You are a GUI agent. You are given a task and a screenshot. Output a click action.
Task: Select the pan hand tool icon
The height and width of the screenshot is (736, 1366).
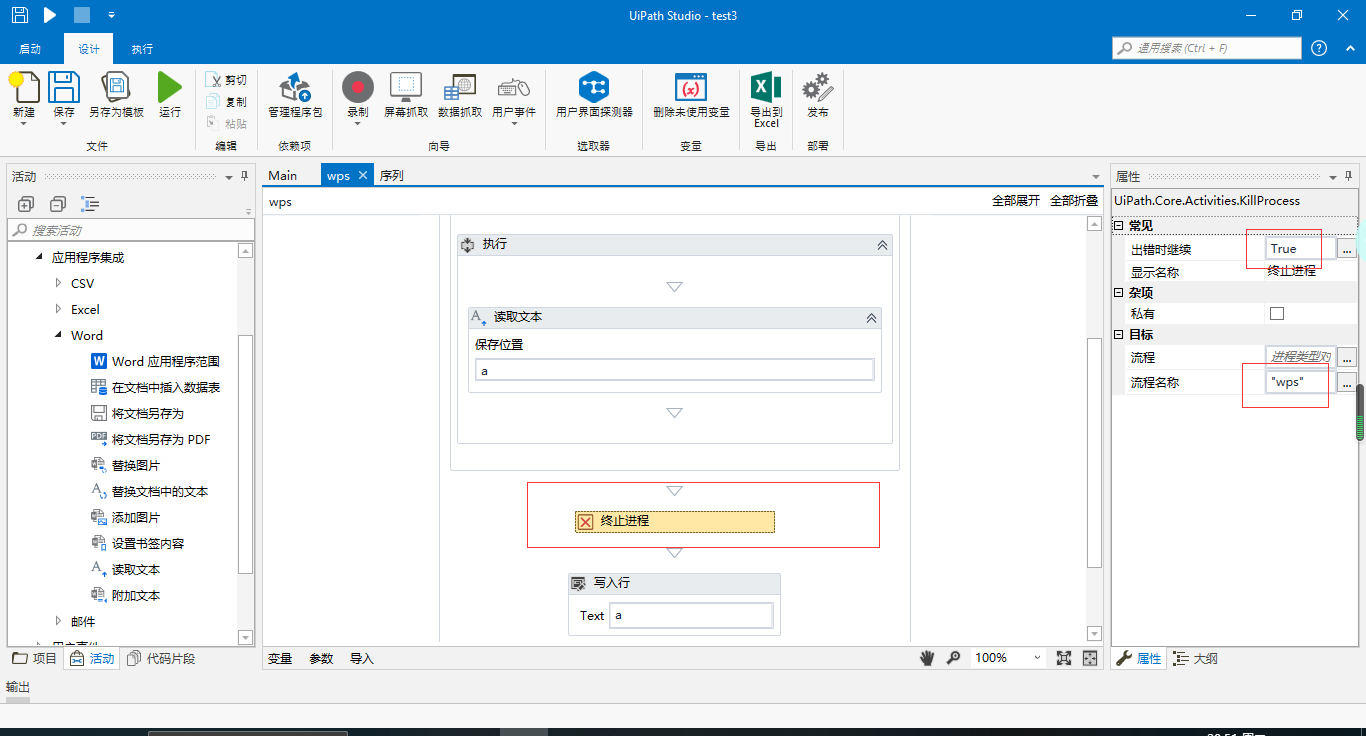coord(927,658)
